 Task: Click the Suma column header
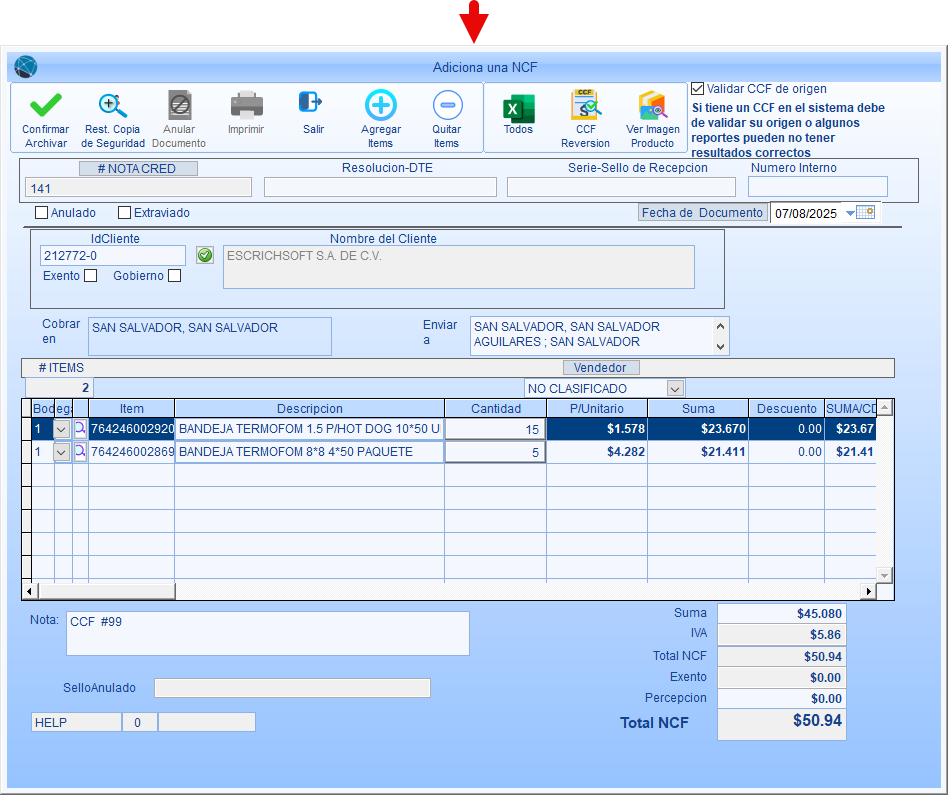[x=698, y=409]
